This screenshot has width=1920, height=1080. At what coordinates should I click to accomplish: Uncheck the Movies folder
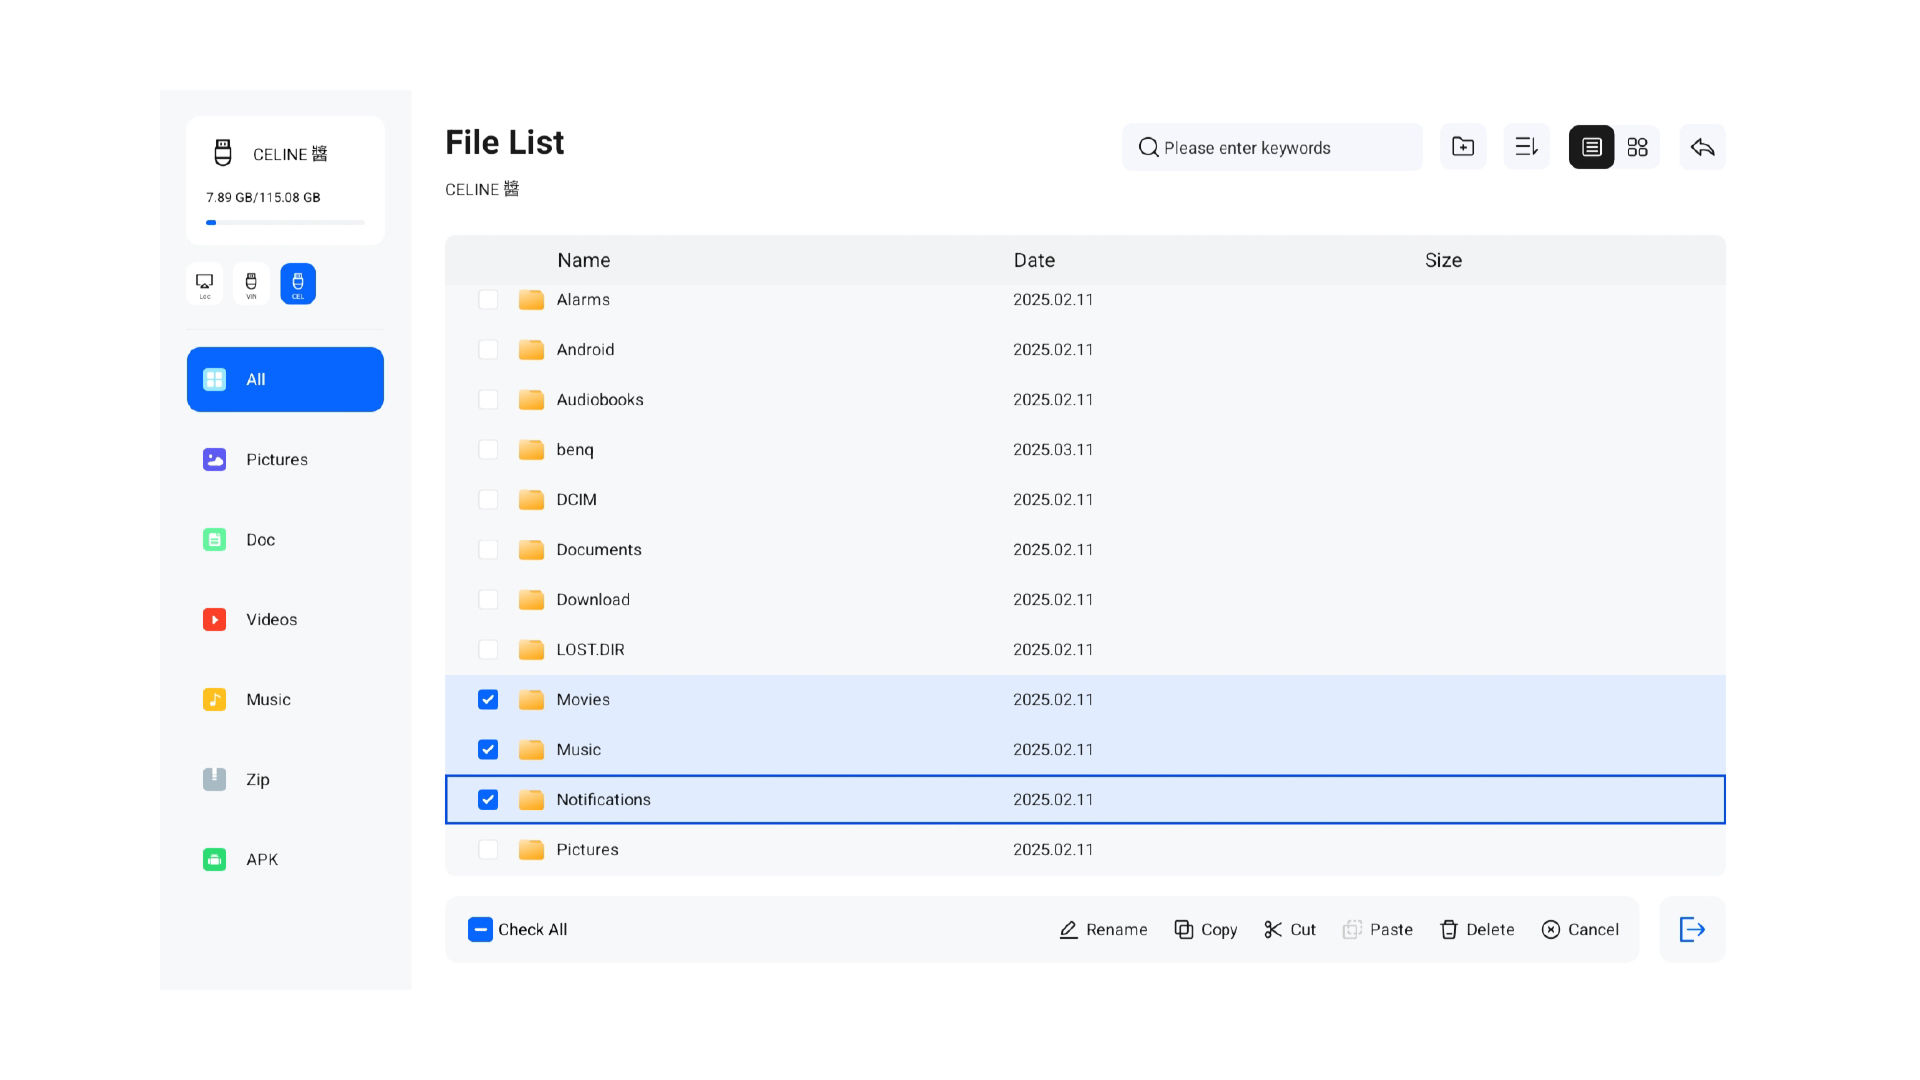[488, 699]
